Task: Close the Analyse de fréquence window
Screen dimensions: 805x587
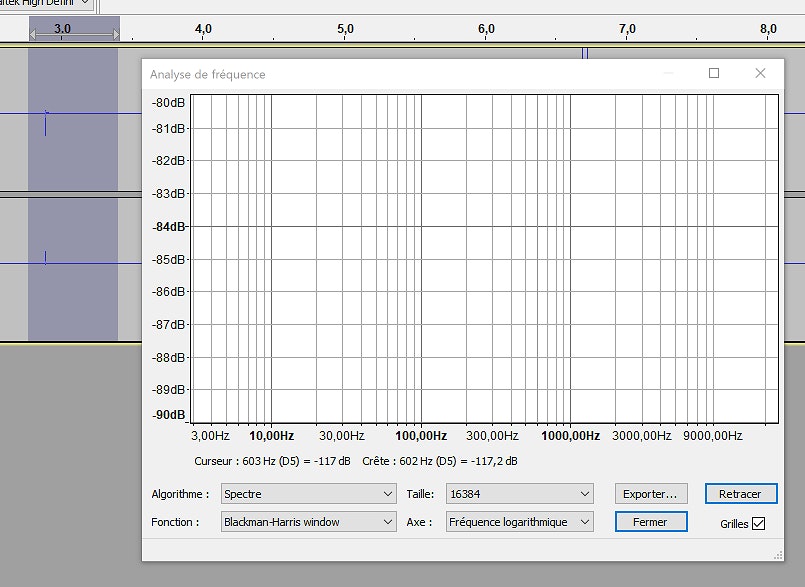Action: (760, 73)
